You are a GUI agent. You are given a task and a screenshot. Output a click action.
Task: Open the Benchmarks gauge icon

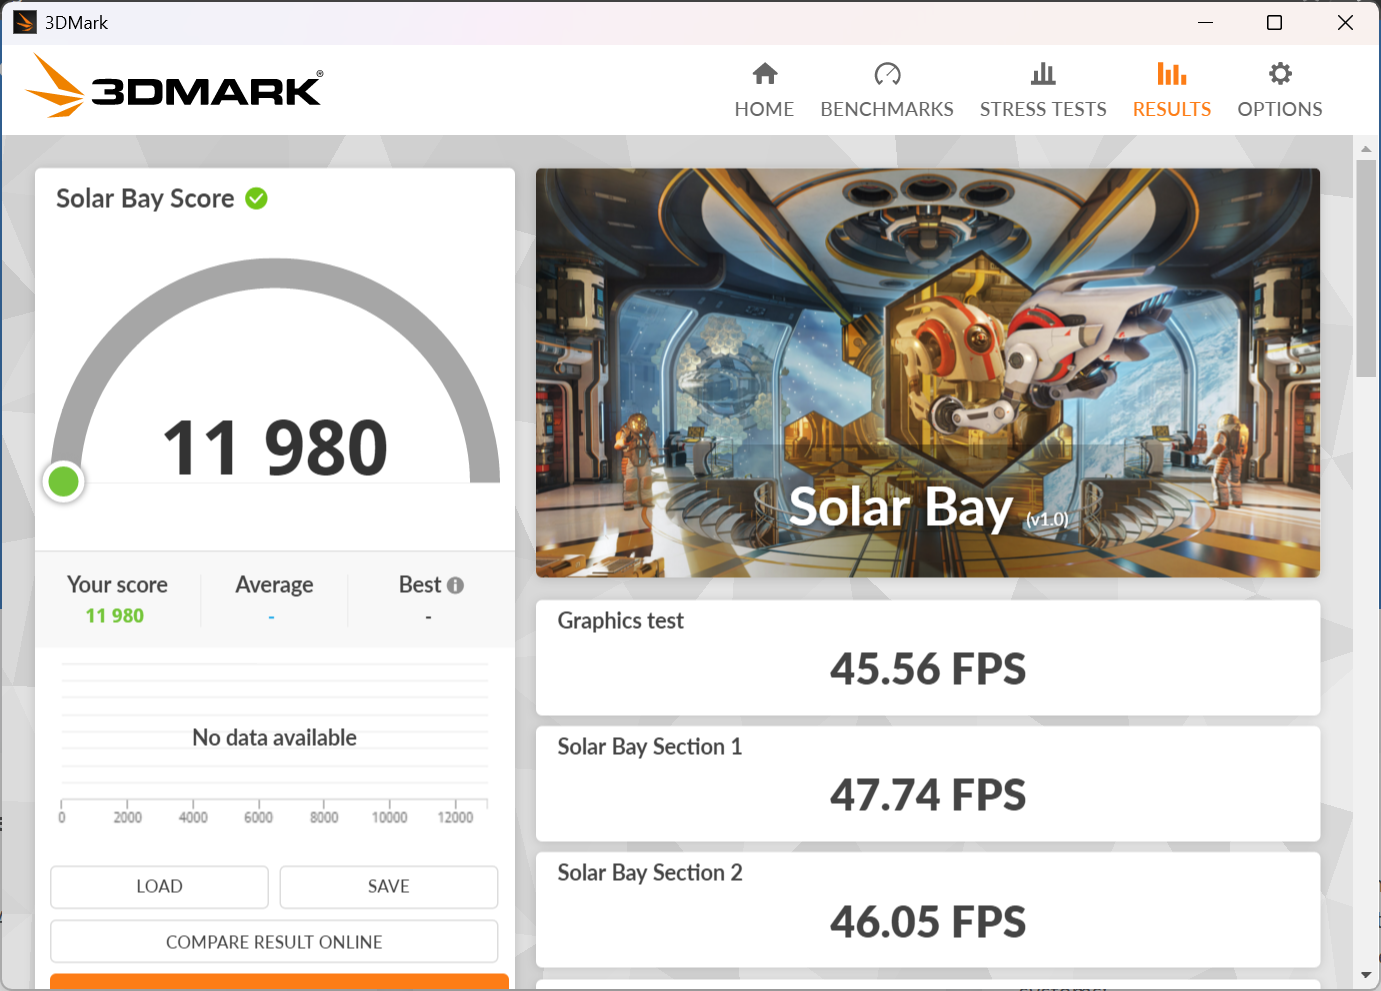[887, 74]
